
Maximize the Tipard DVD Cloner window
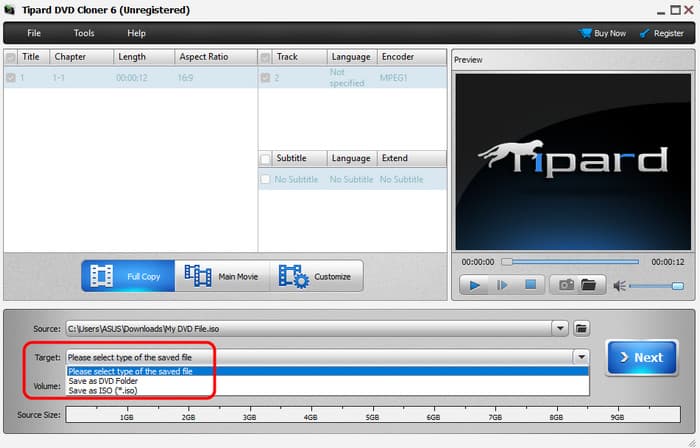(x=675, y=10)
